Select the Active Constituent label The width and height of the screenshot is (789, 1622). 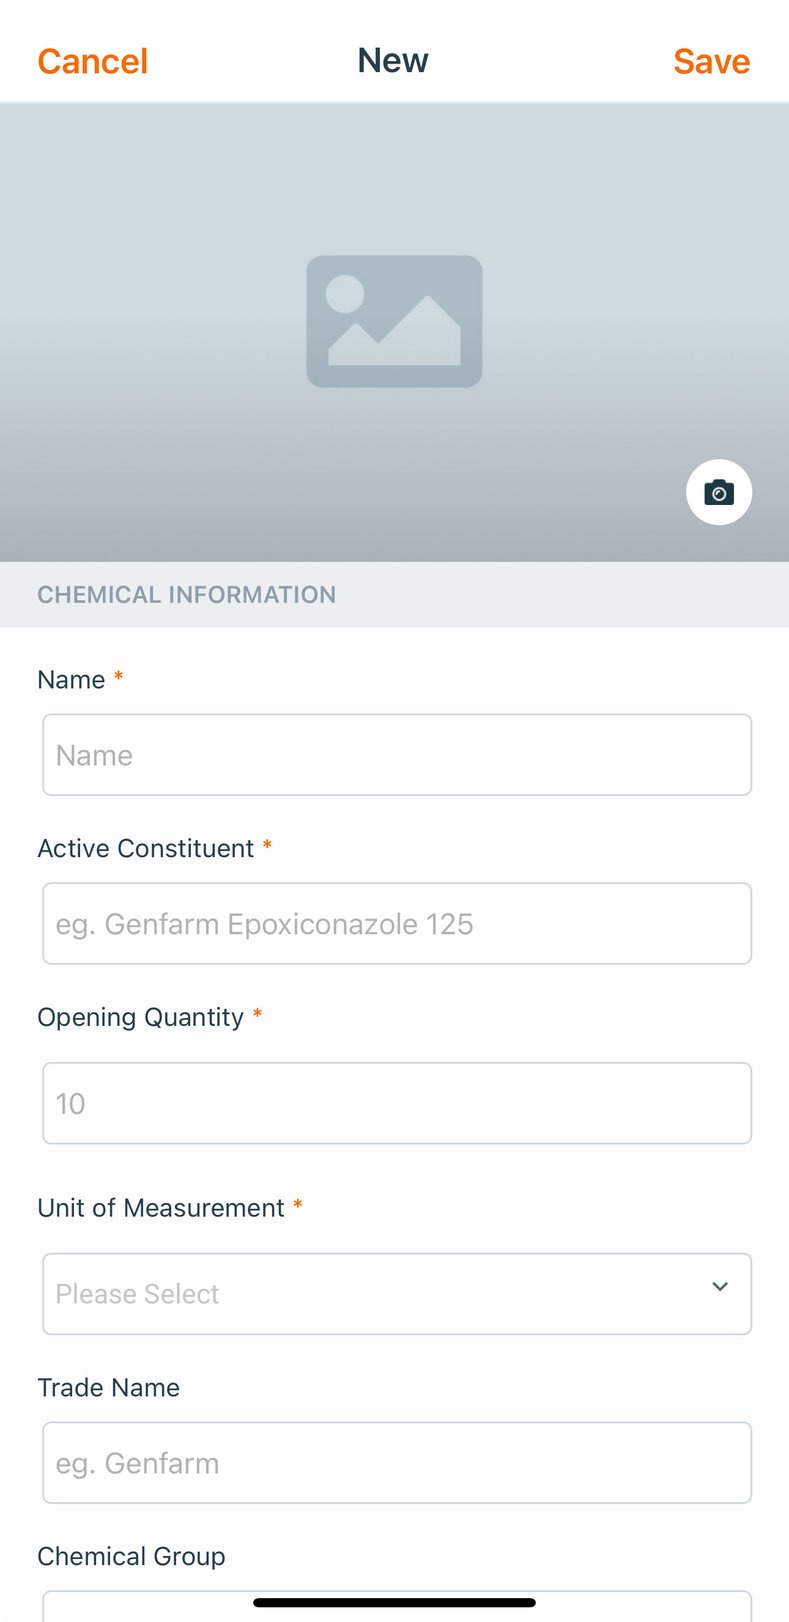coord(145,848)
